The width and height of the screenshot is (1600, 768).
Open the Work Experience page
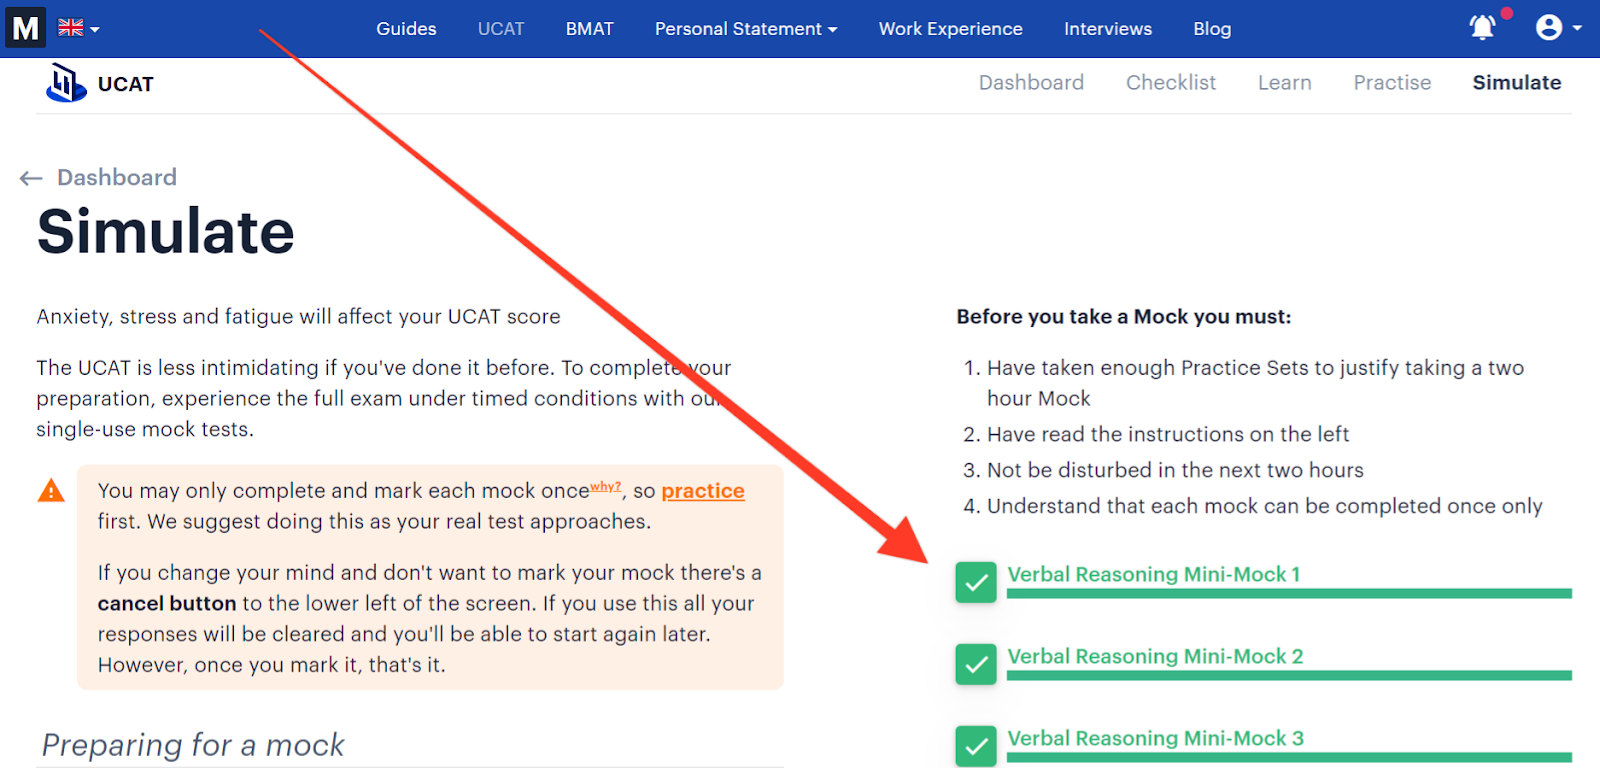coord(951,29)
